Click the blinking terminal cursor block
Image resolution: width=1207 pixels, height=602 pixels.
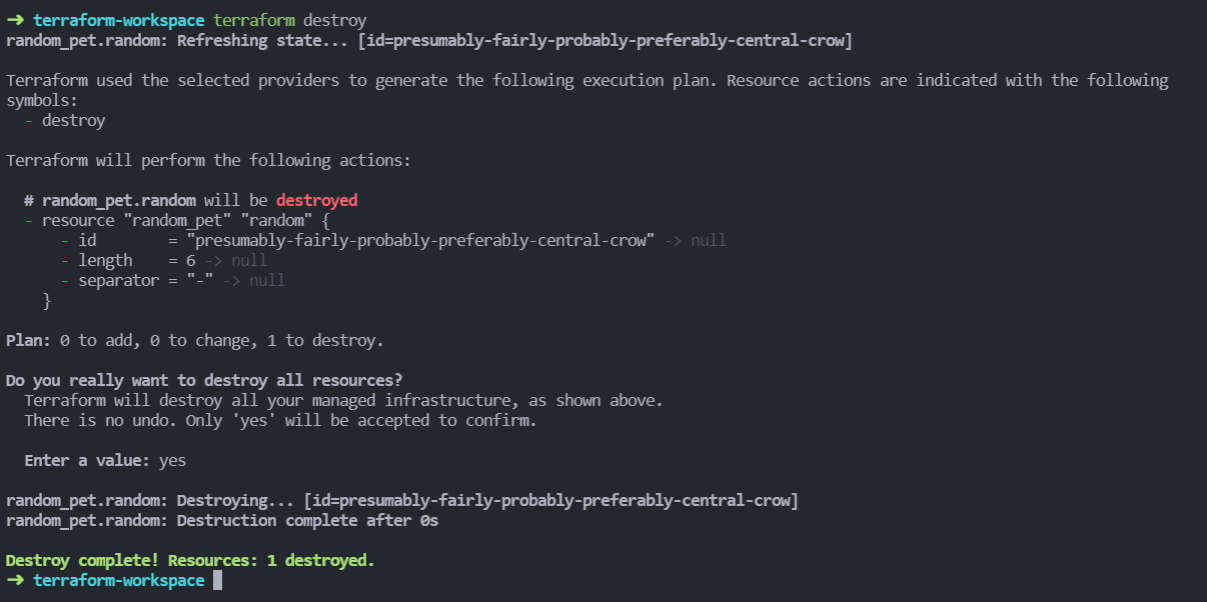(217, 581)
